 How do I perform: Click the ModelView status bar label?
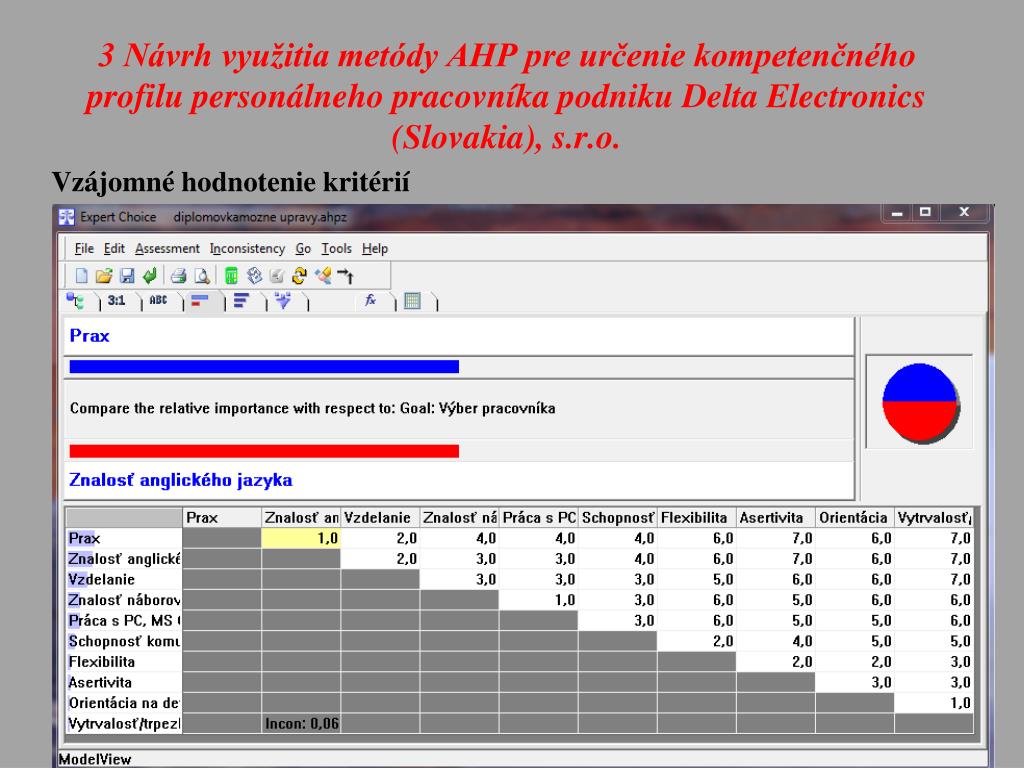[95, 760]
